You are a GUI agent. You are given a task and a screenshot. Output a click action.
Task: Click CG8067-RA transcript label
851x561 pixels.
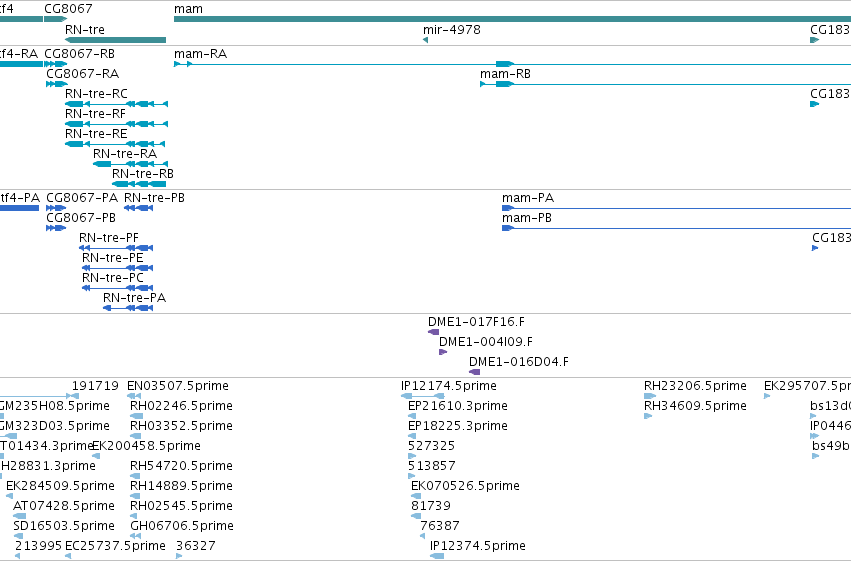(x=82, y=74)
